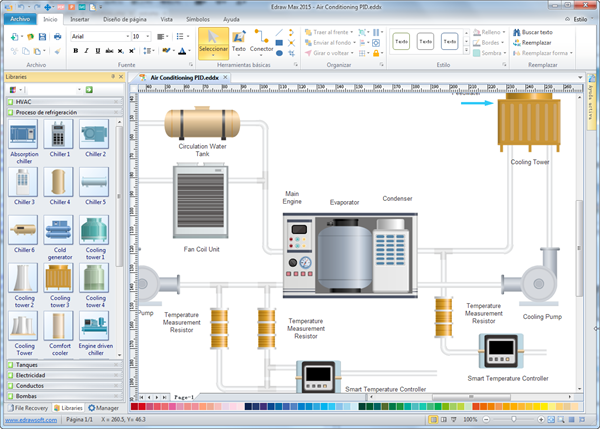Pick the Chiller 1 shape

(59, 136)
